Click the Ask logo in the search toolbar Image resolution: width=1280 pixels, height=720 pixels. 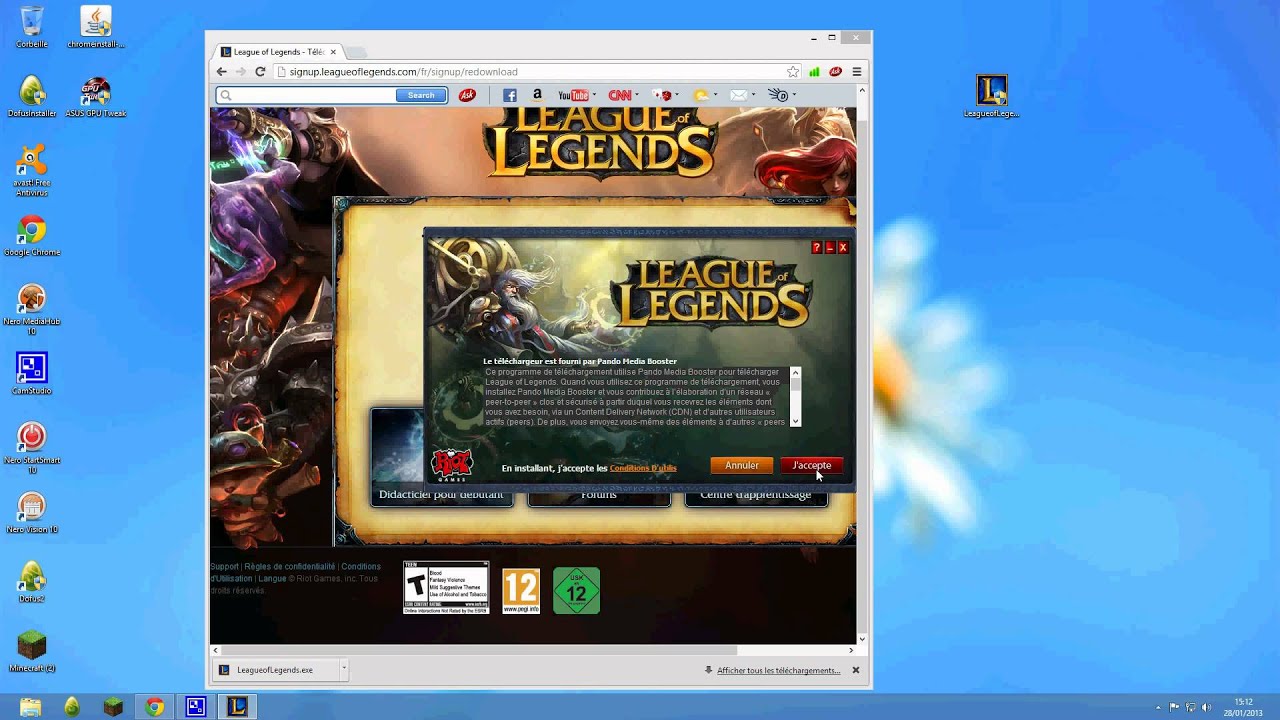click(x=467, y=95)
